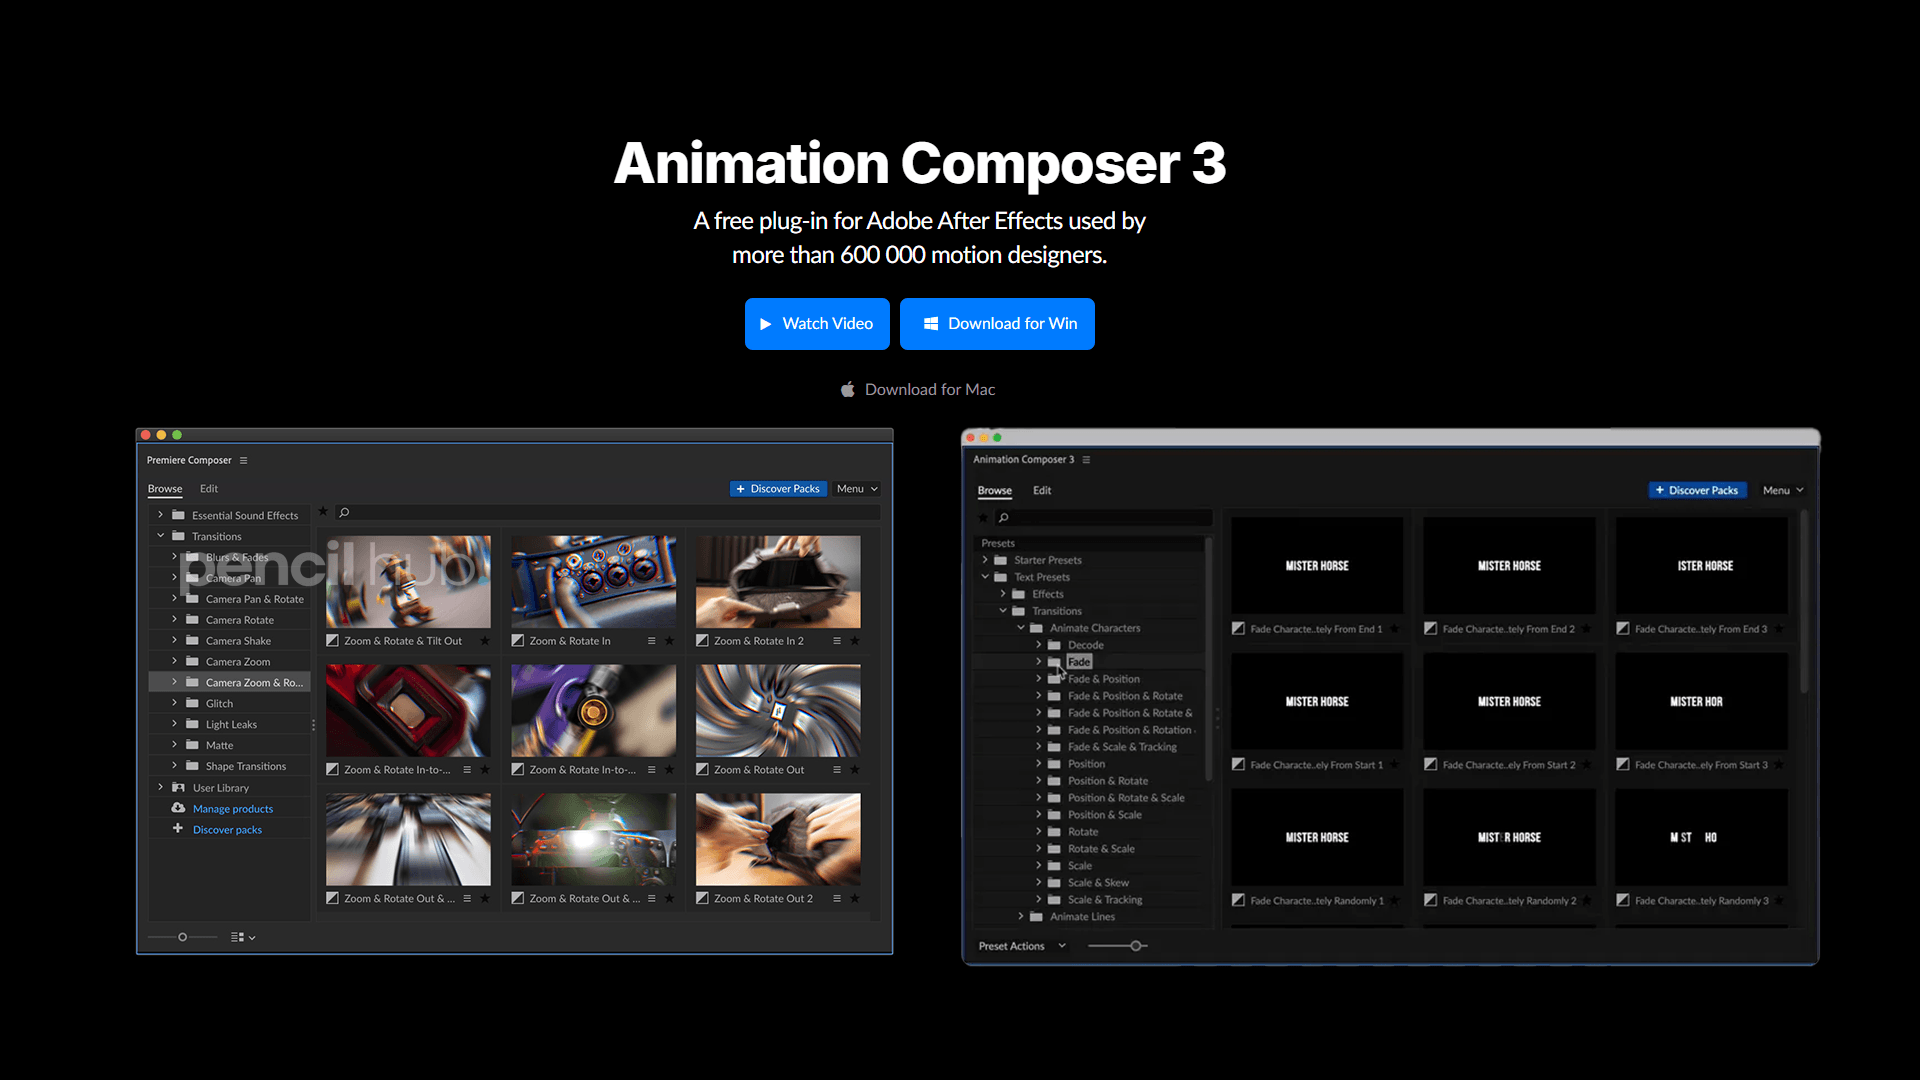Select Fade Characte..tely From End 2 thumbnail
The height and width of the screenshot is (1080, 1920).
point(1510,566)
